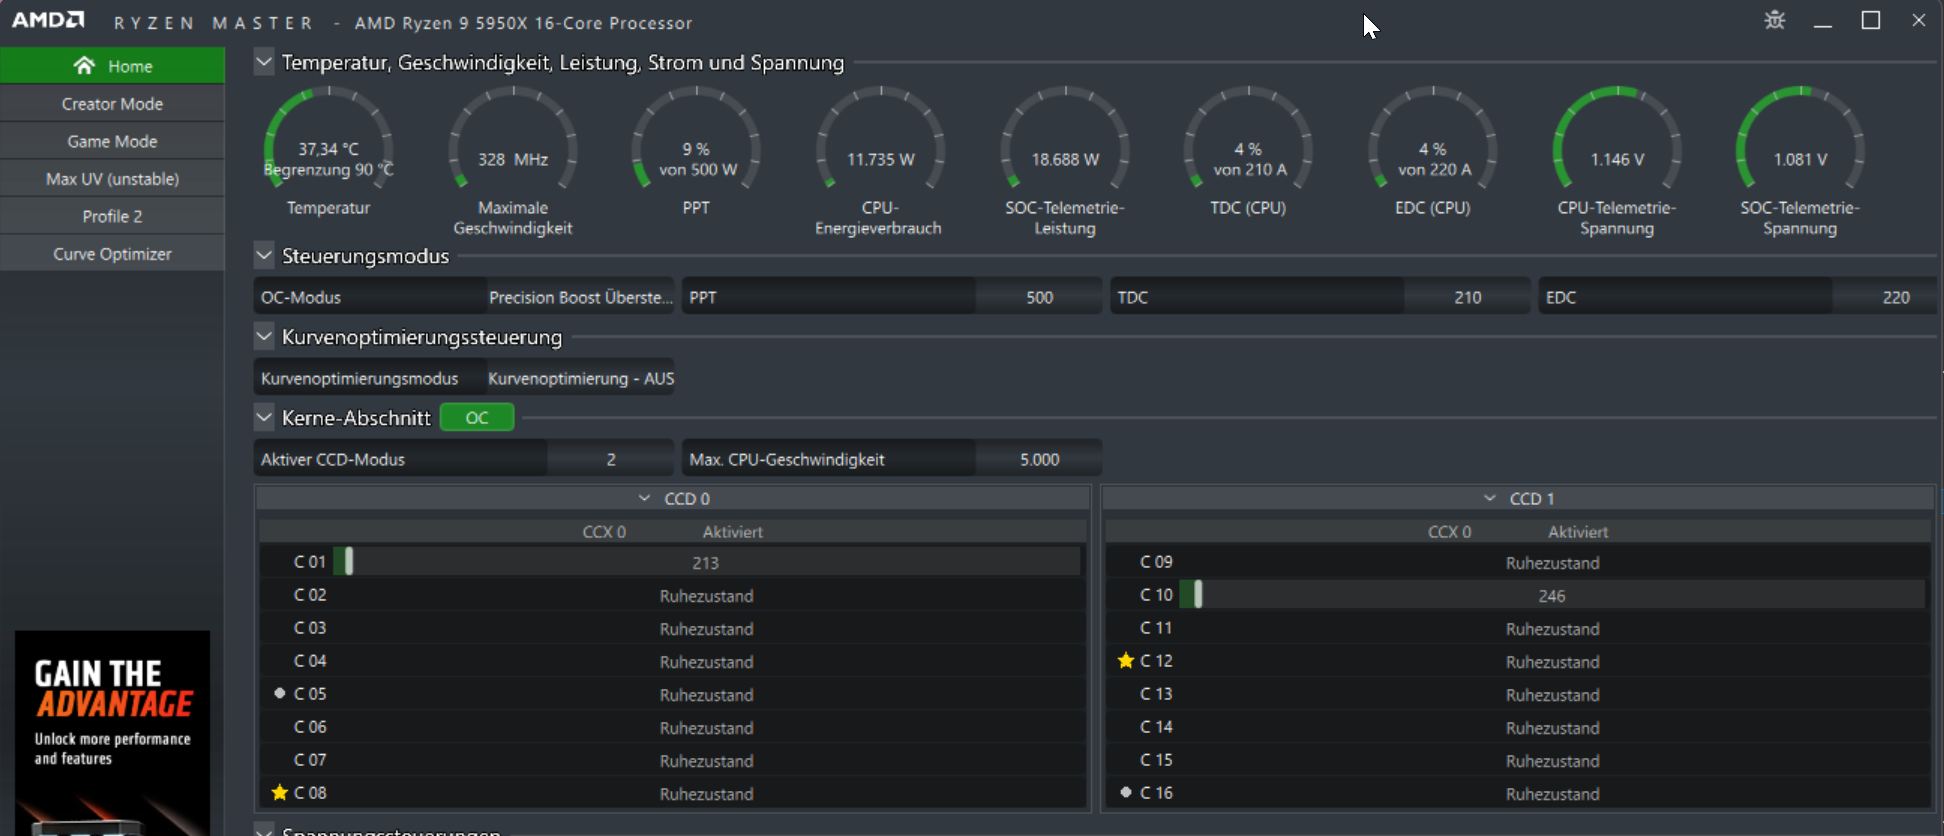Select core row C 03
Image resolution: width=1944 pixels, height=836 pixels.
(672, 628)
